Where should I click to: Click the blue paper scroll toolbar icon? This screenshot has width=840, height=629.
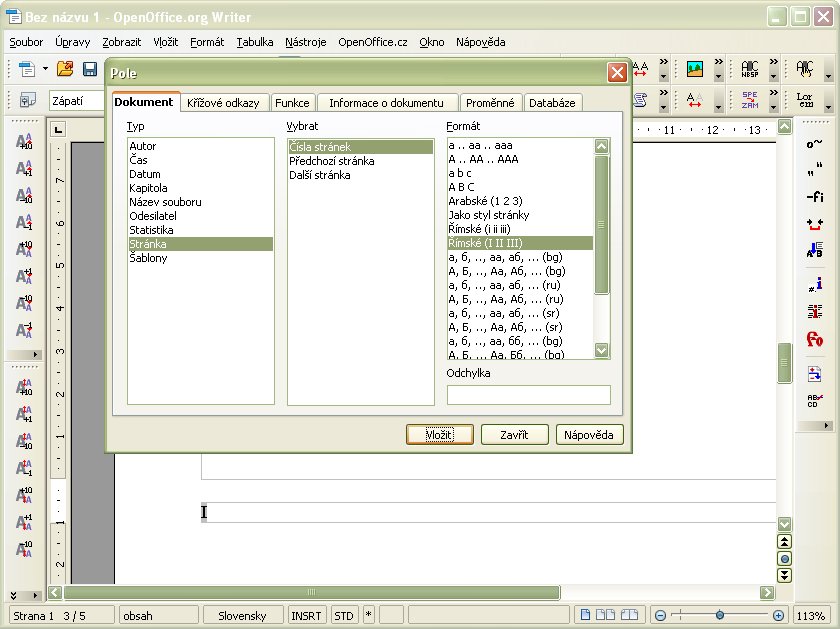click(640, 100)
